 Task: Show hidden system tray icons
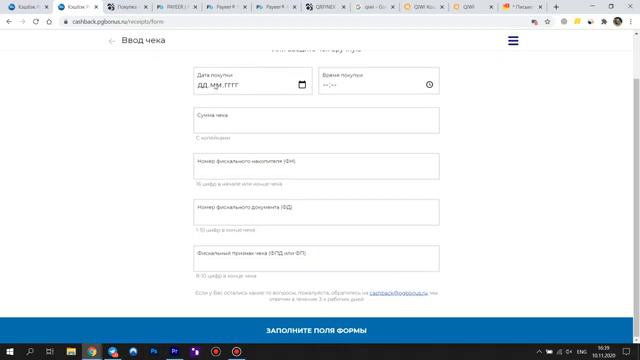(539, 352)
